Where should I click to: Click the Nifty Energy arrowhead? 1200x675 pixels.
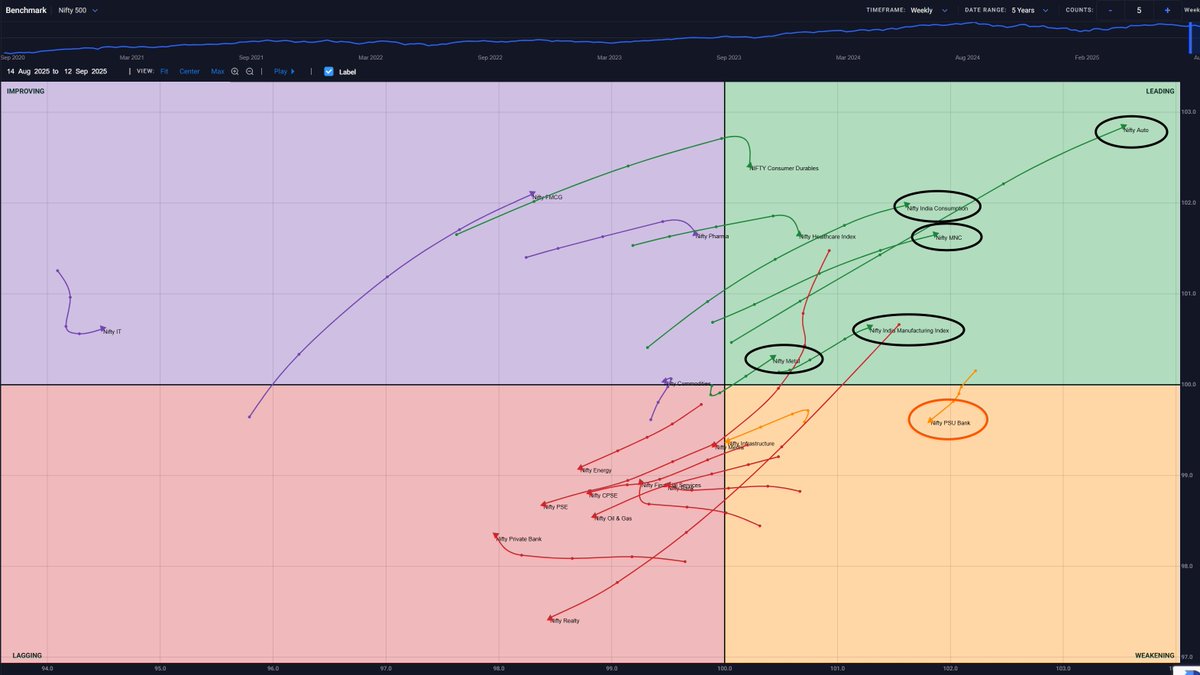580,468
